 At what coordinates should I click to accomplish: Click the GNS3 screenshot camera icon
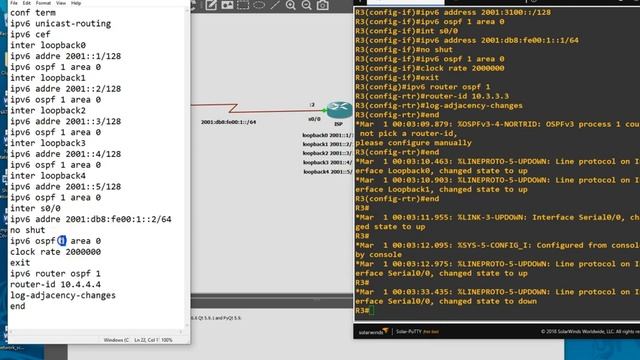click(x=322, y=5)
